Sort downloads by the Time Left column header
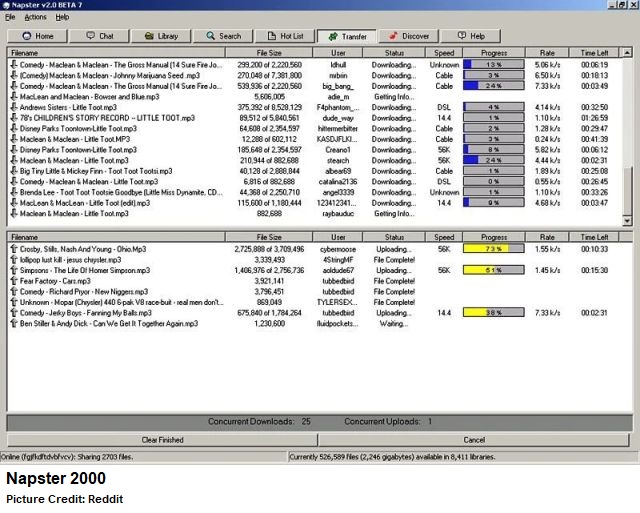Image resolution: width=640 pixels, height=513 pixels. [594, 52]
